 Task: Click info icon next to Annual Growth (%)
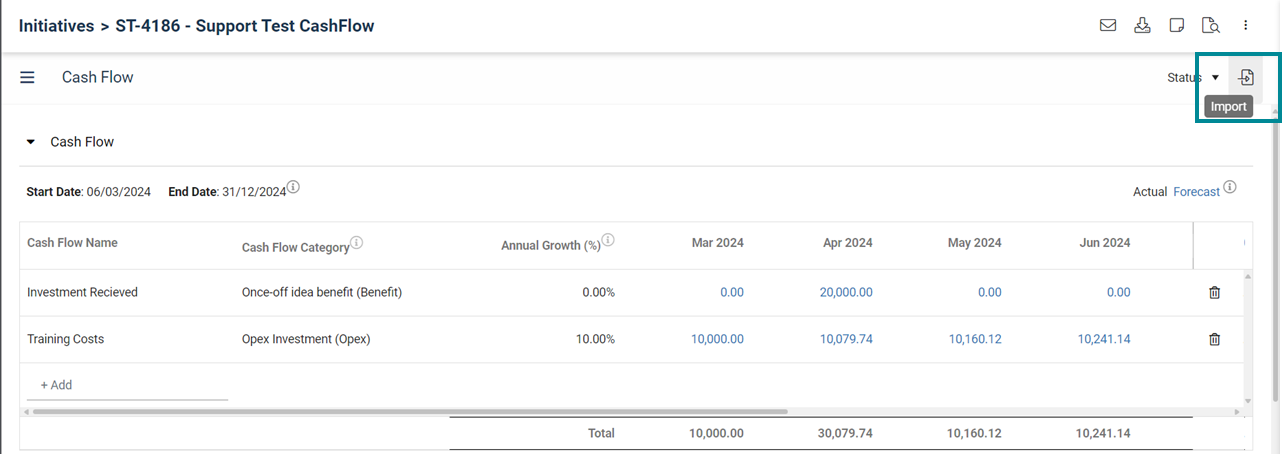pos(607,240)
